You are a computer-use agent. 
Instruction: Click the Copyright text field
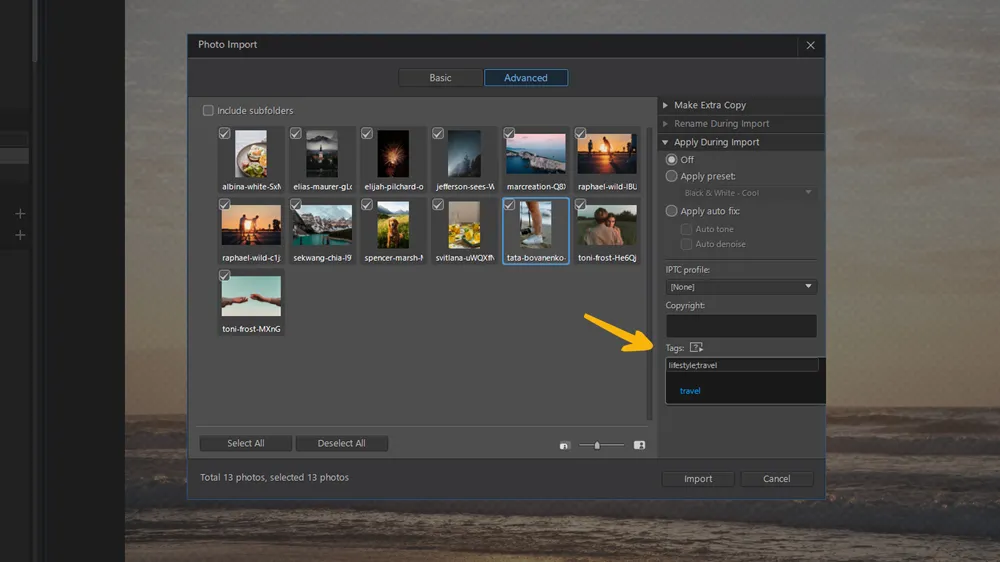tap(740, 326)
